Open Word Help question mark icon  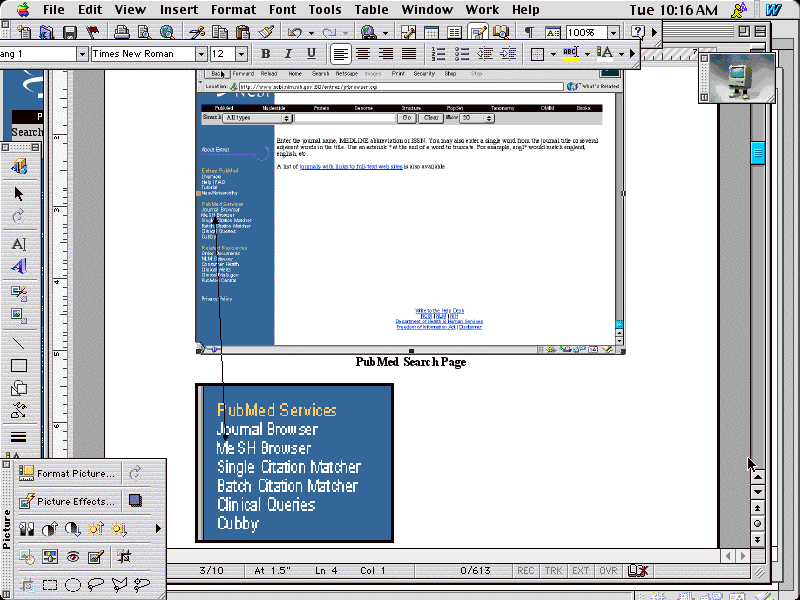tap(638, 33)
